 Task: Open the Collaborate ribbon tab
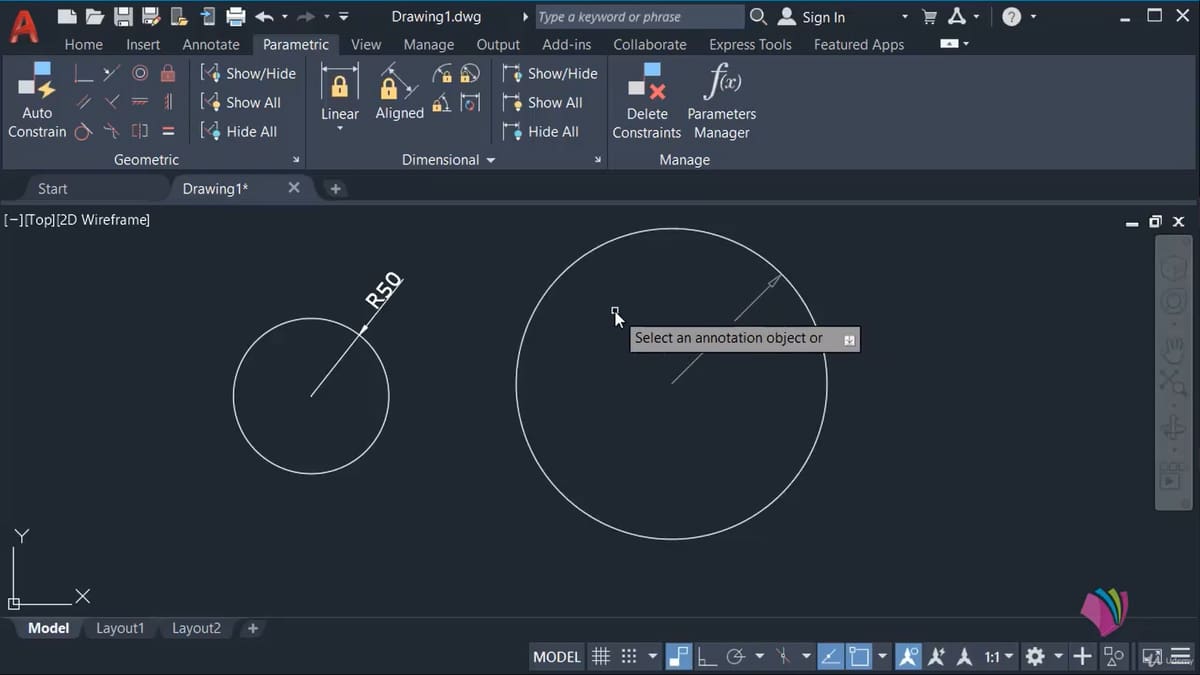(x=650, y=44)
